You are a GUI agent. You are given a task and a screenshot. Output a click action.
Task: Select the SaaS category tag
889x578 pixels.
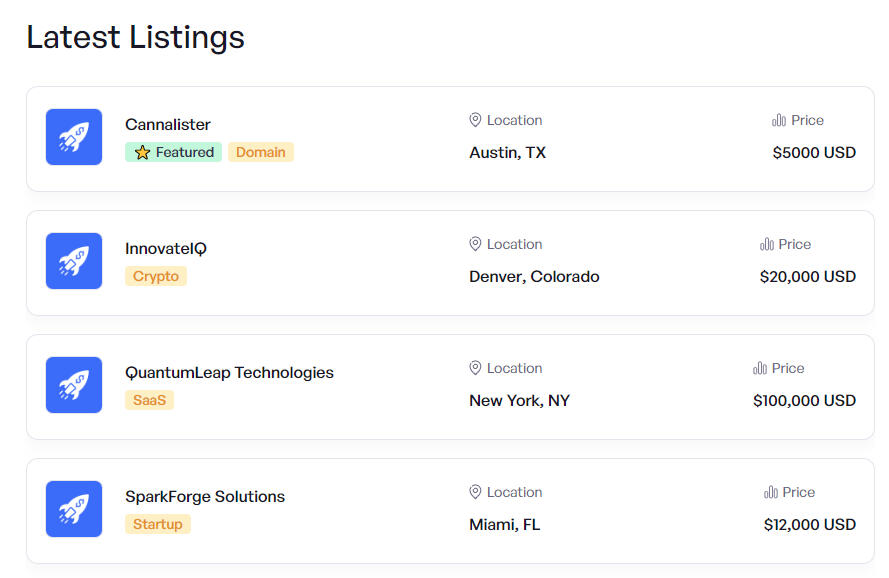point(150,401)
